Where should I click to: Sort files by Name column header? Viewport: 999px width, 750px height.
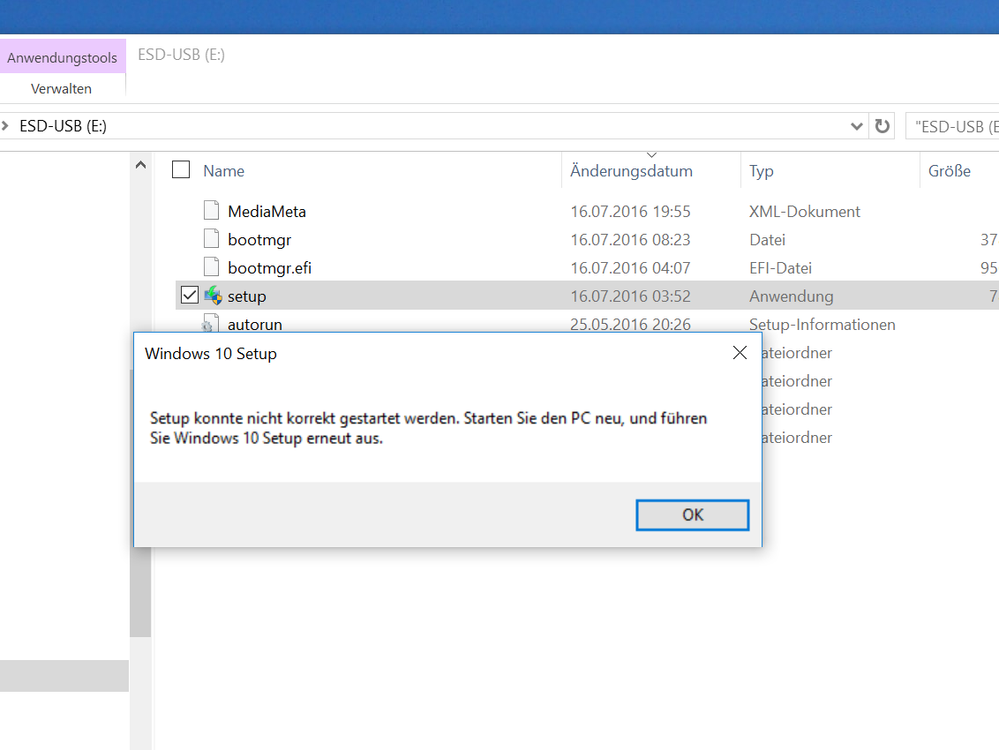(224, 171)
